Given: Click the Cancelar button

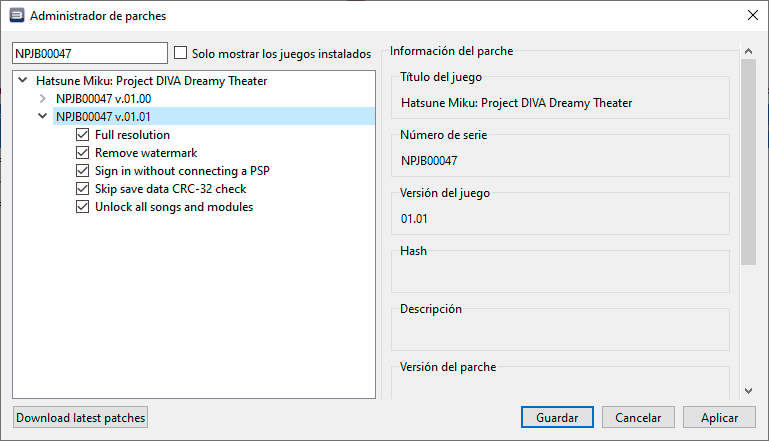Looking at the screenshot, I should pos(638,417).
